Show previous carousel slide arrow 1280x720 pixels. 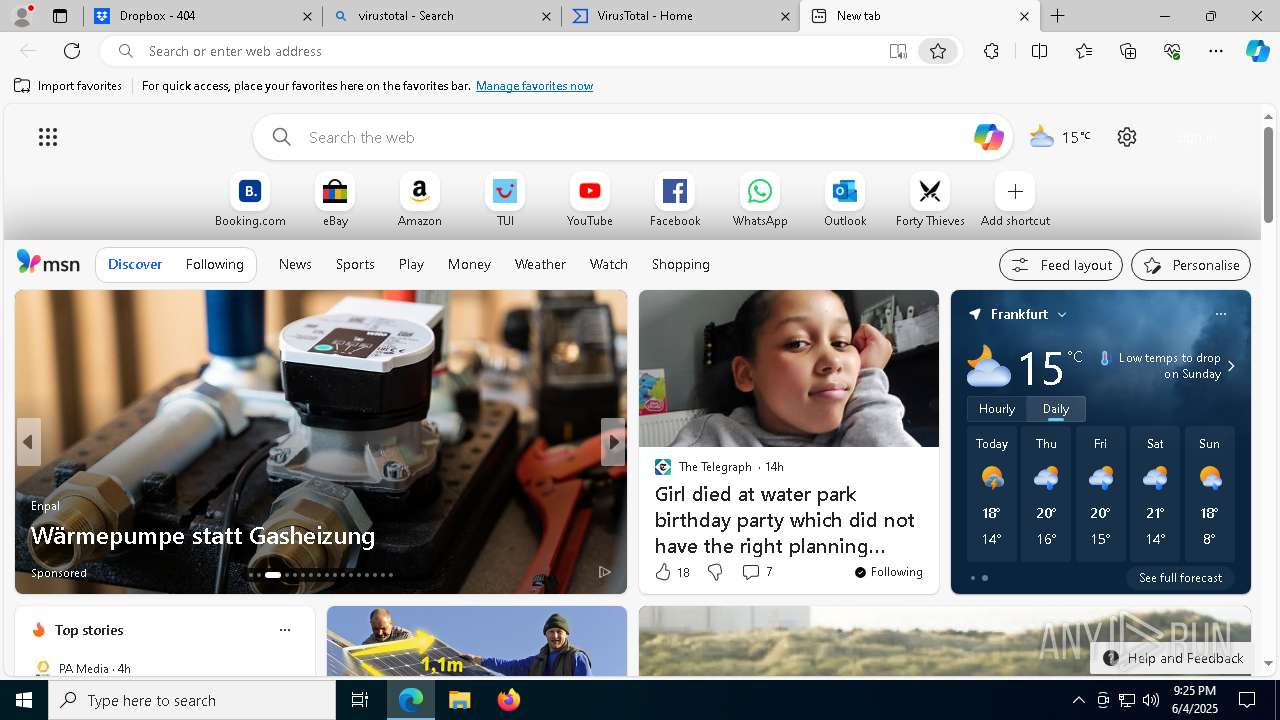pos(28,442)
